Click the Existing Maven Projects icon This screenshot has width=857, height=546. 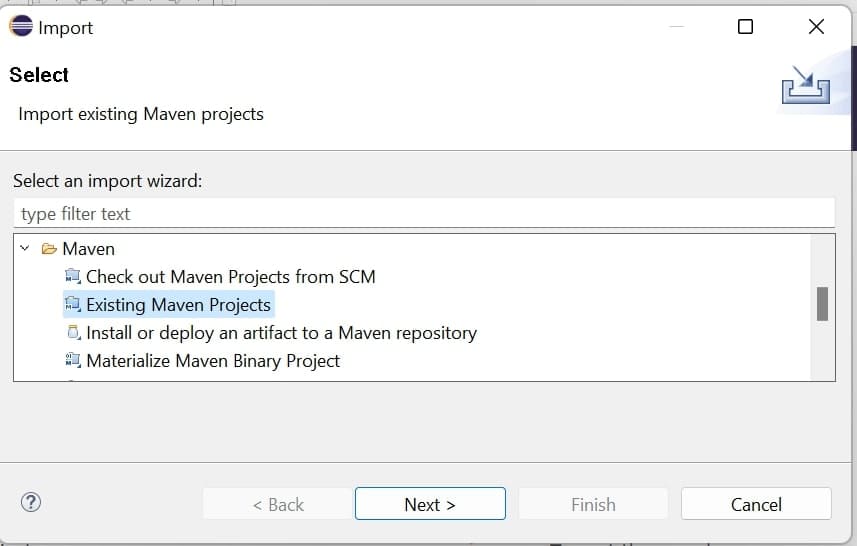click(x=72, y=305)
